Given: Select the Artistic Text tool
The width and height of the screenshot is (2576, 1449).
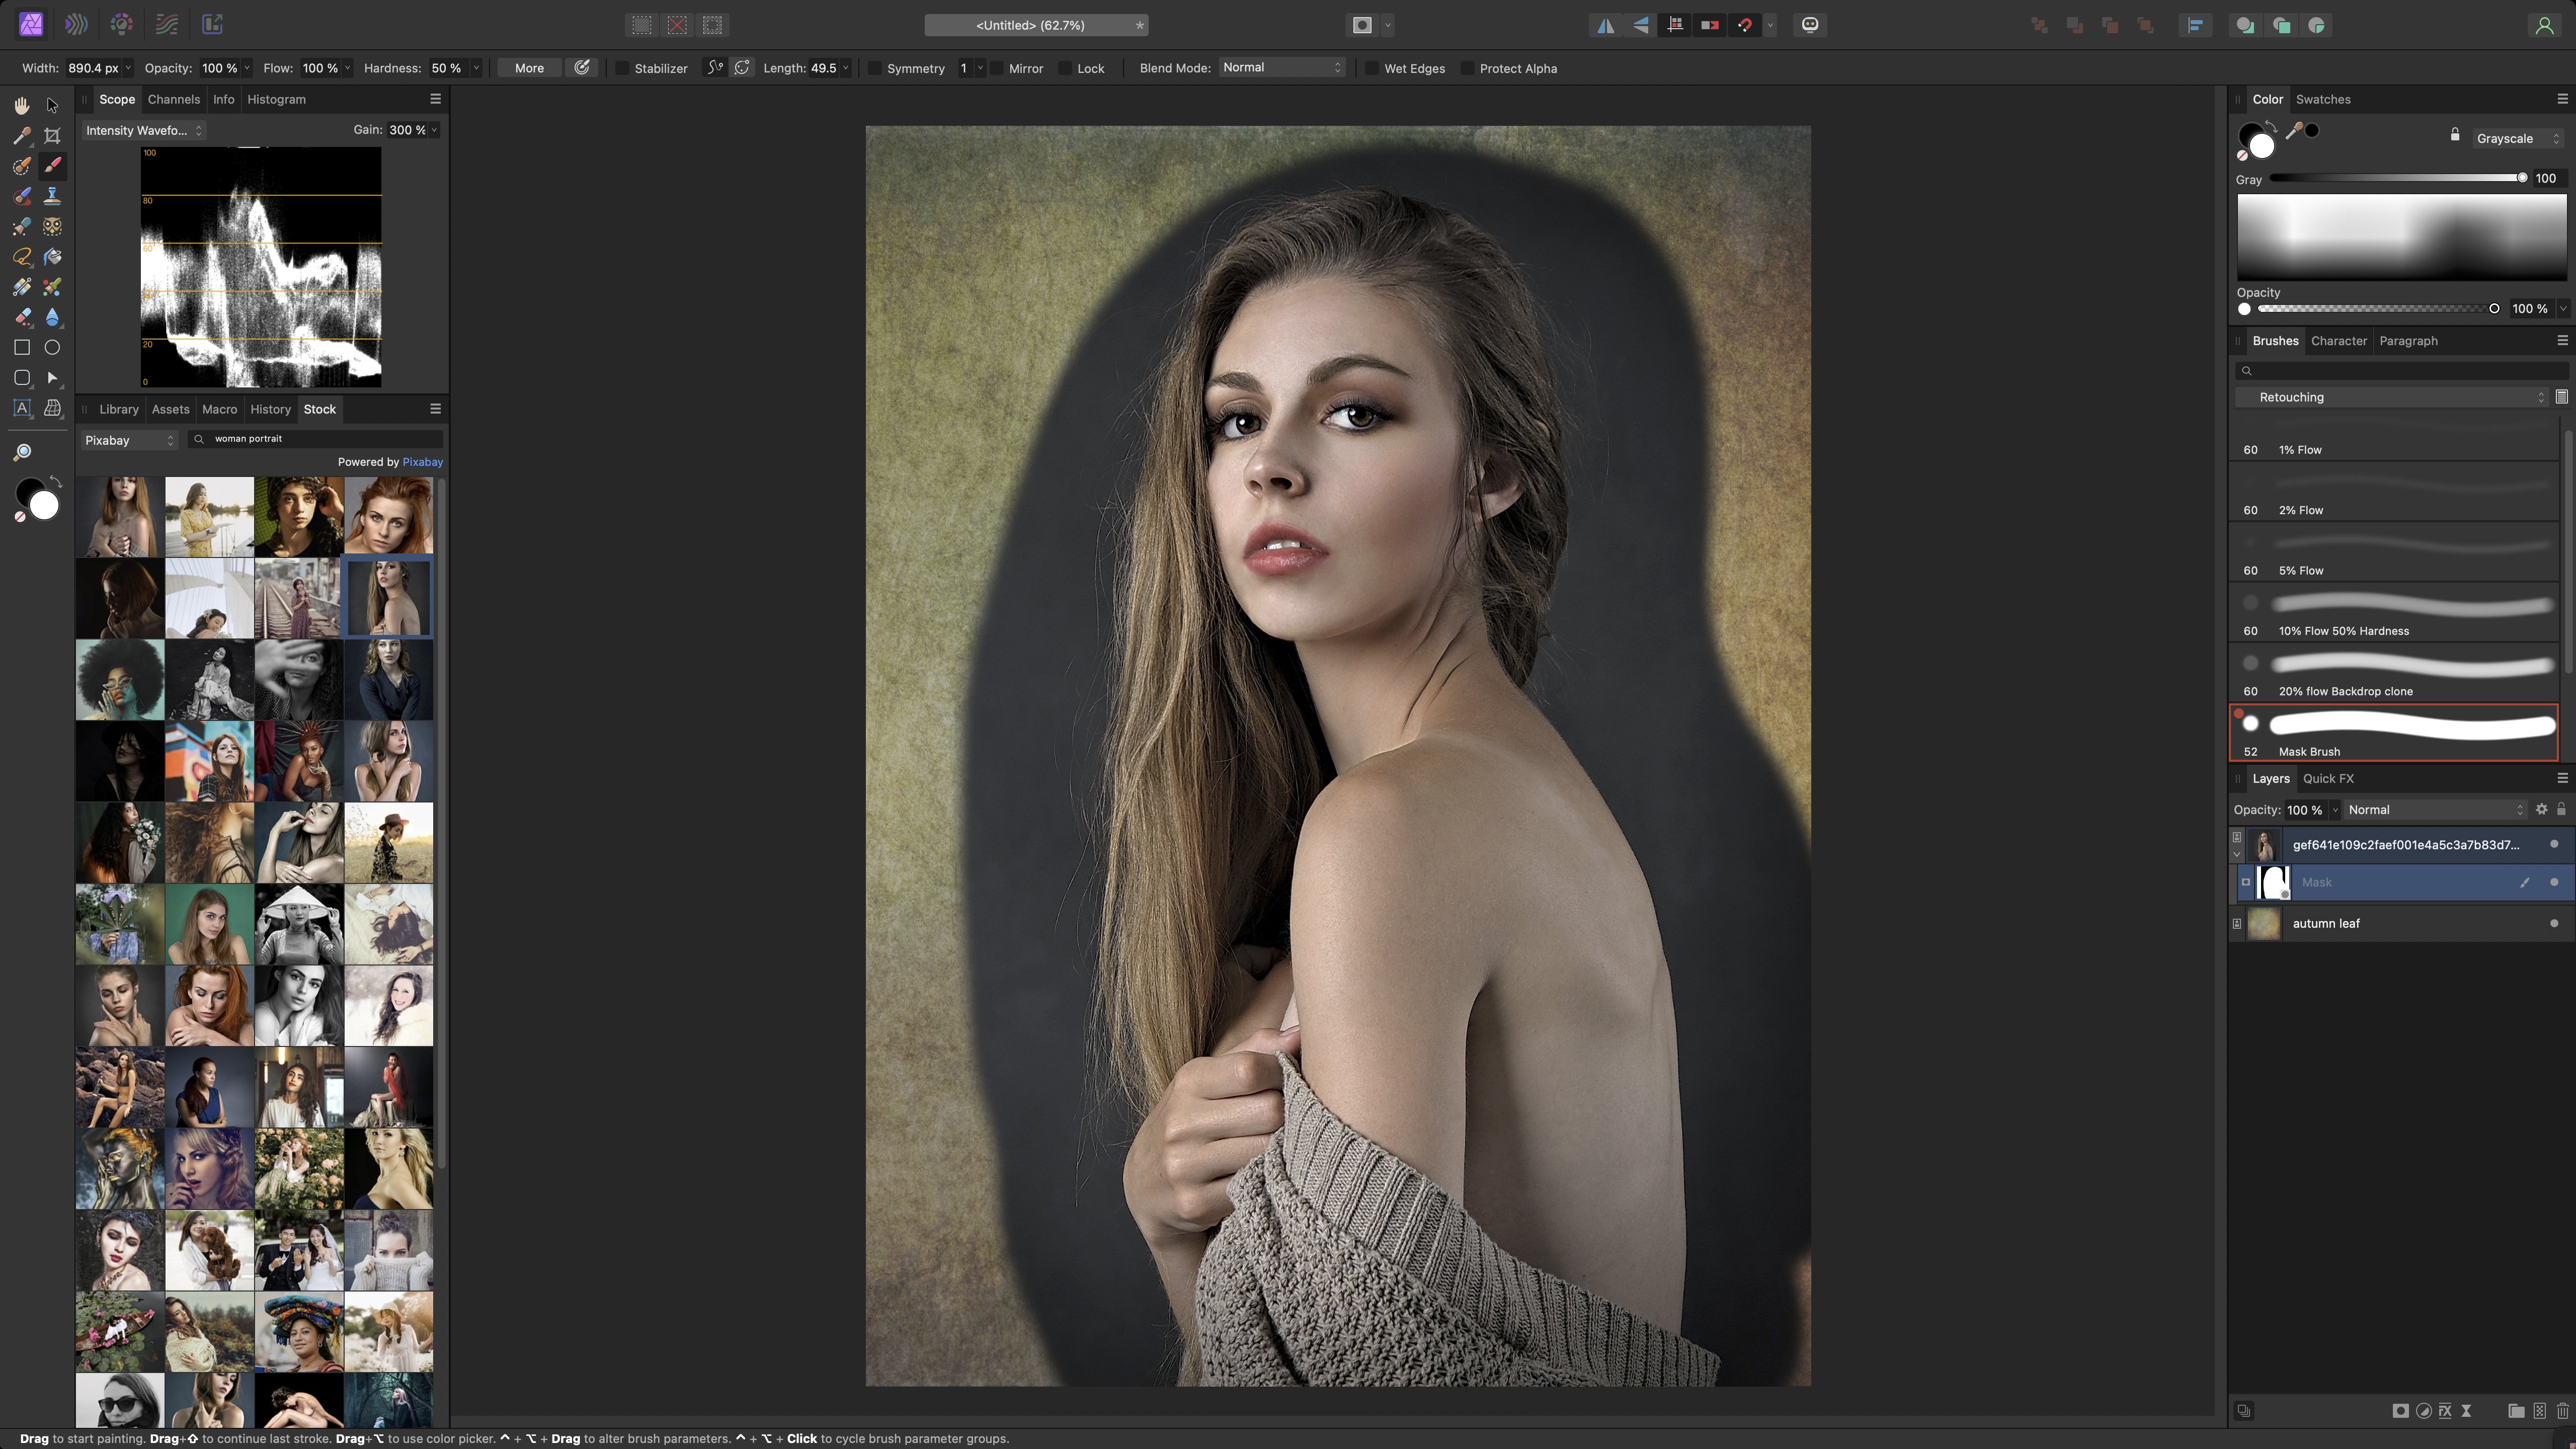Looking at the screenshot, I should (21, 408).
